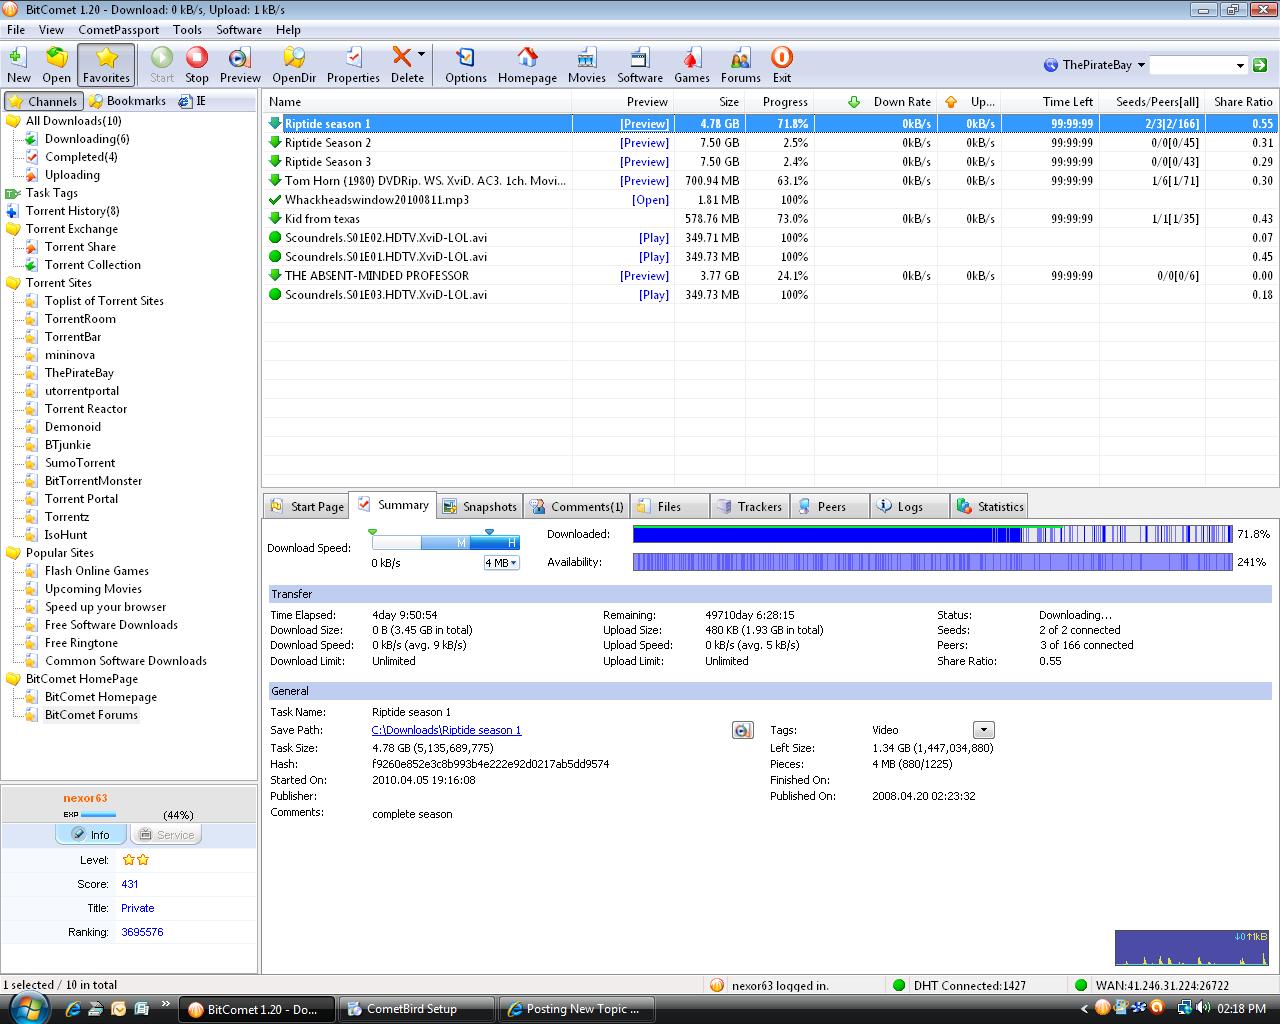The image size is (1280, 1024).
Task: Open the CometPassport menu
Action: [118, 30]
